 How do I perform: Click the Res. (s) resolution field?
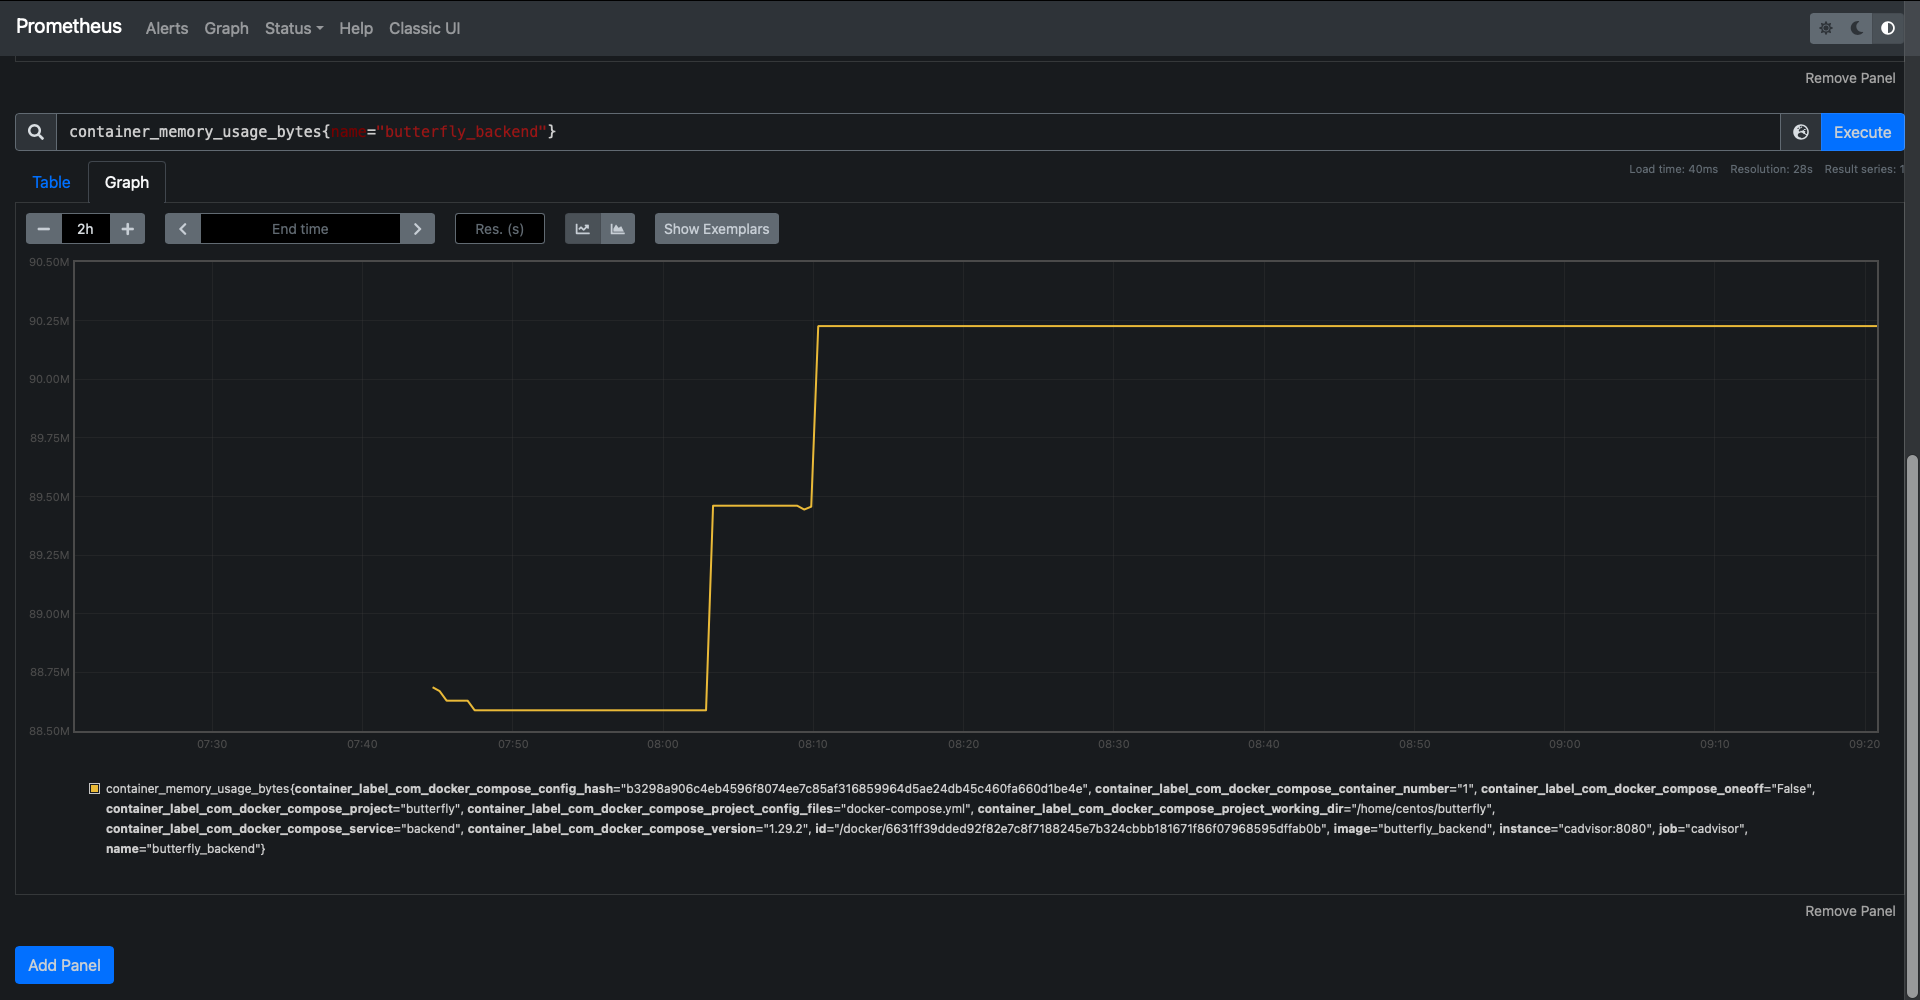pos(500,229)
